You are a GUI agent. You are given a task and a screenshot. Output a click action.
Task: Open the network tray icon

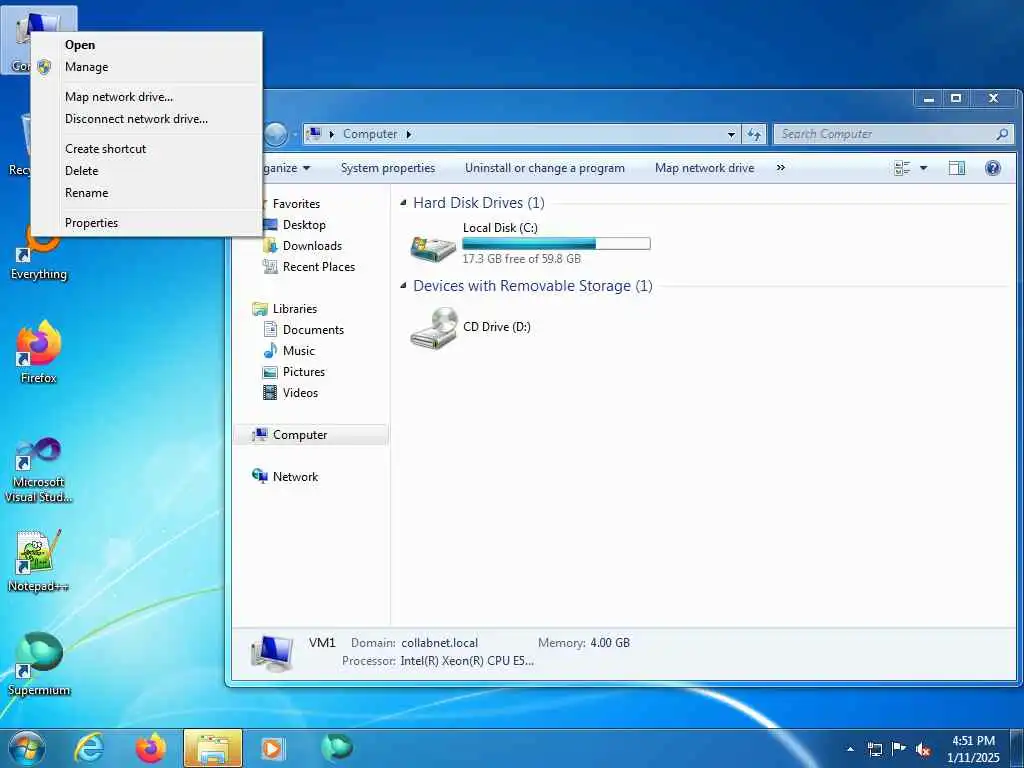[874, 749]
